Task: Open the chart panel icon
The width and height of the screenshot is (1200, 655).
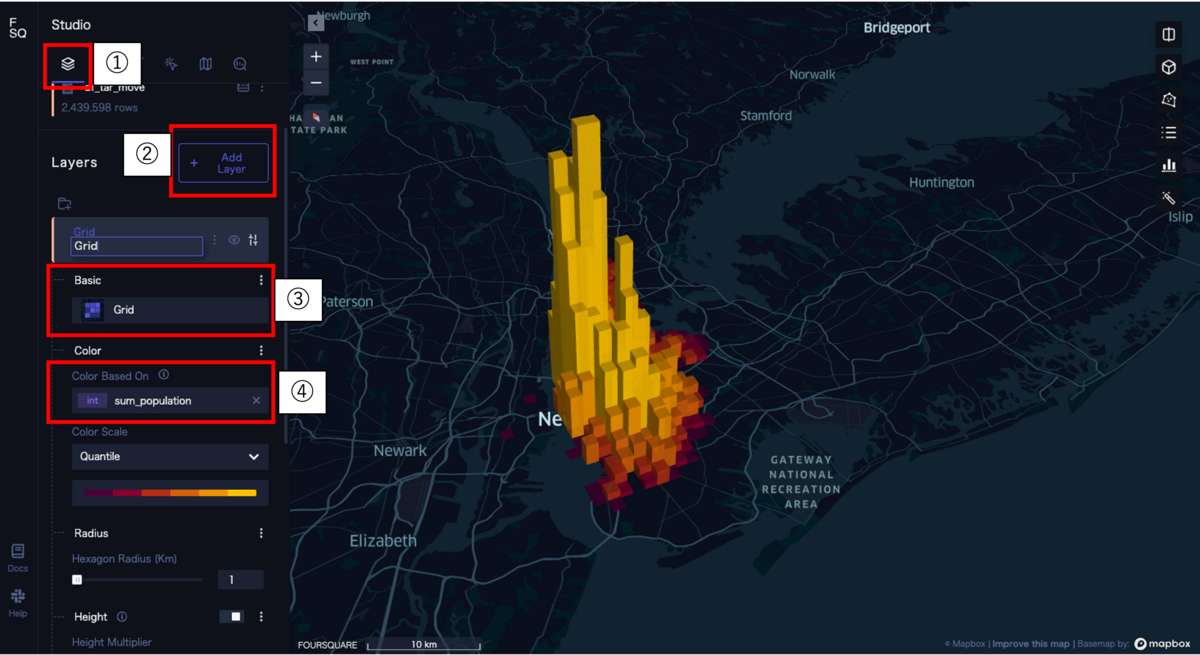Action: coord(1168,166)
